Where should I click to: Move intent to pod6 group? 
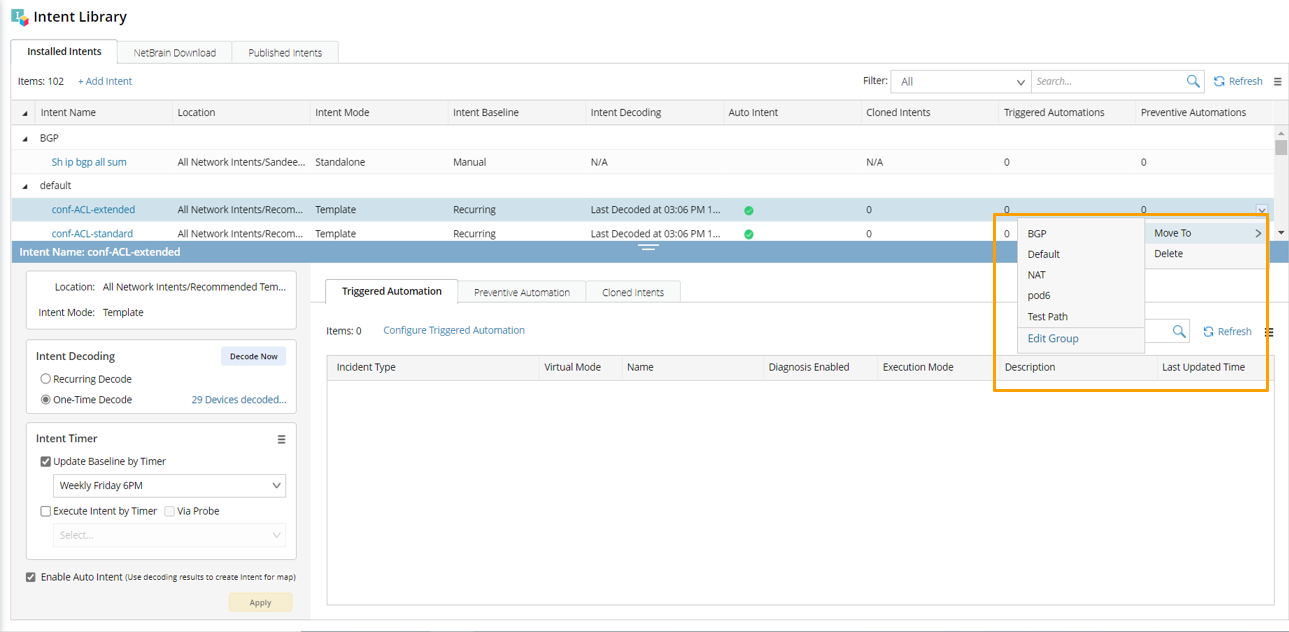[x=1080, y=296]
